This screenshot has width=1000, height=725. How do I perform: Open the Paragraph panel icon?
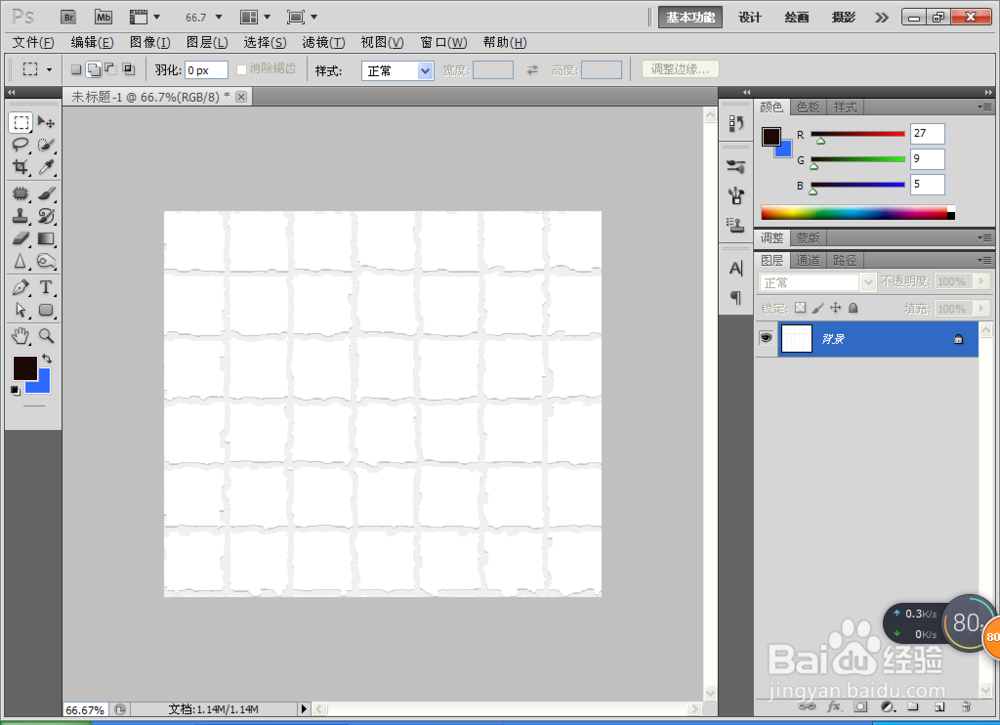tap(736, 297)
